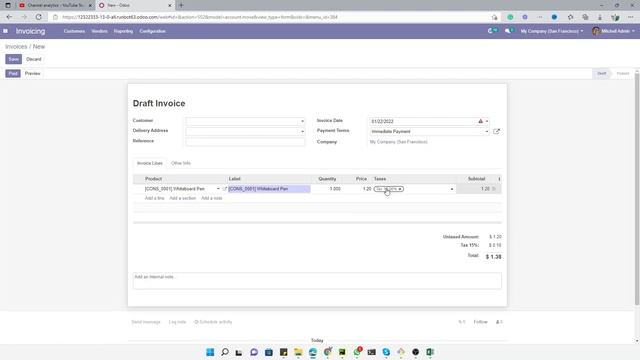Open the Configuration menu
Viewport: 640px width, 360px height.
153,31
